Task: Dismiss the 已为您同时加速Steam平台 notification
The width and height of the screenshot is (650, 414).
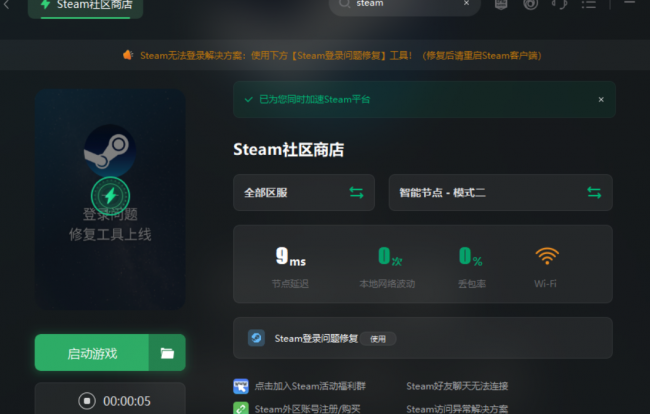Action: 601,99
